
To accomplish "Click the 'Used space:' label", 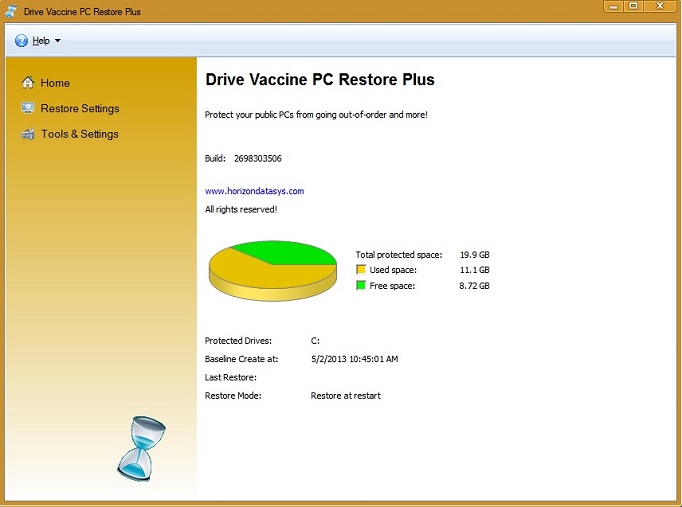I will tap(393, 270).
